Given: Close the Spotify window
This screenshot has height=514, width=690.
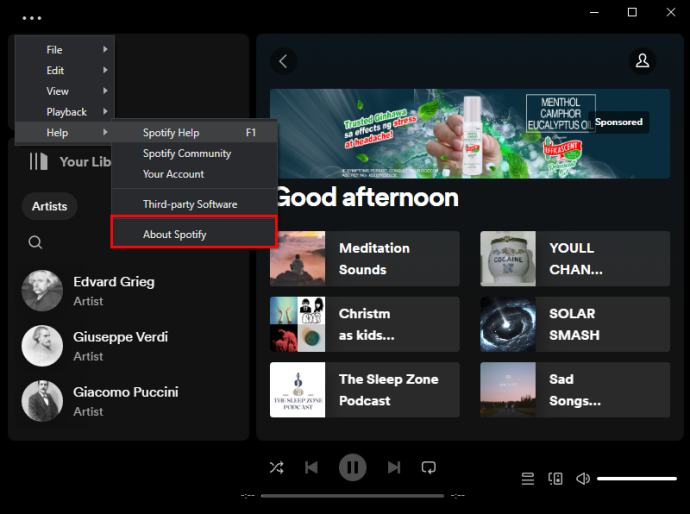Looking at the screenshot, I should (x=671, y=12).
